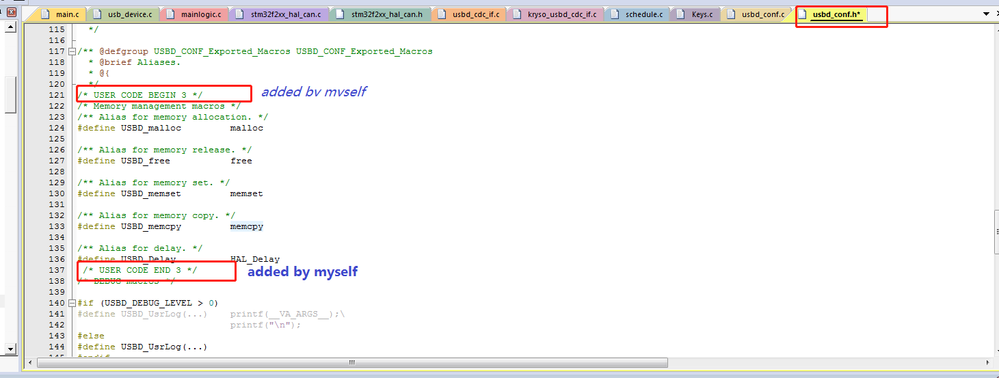Image resolution: width=999 pixels, height=378 pixels.
Task: Click 'Alias for memory set.' comment
Action: click(154, 182)
